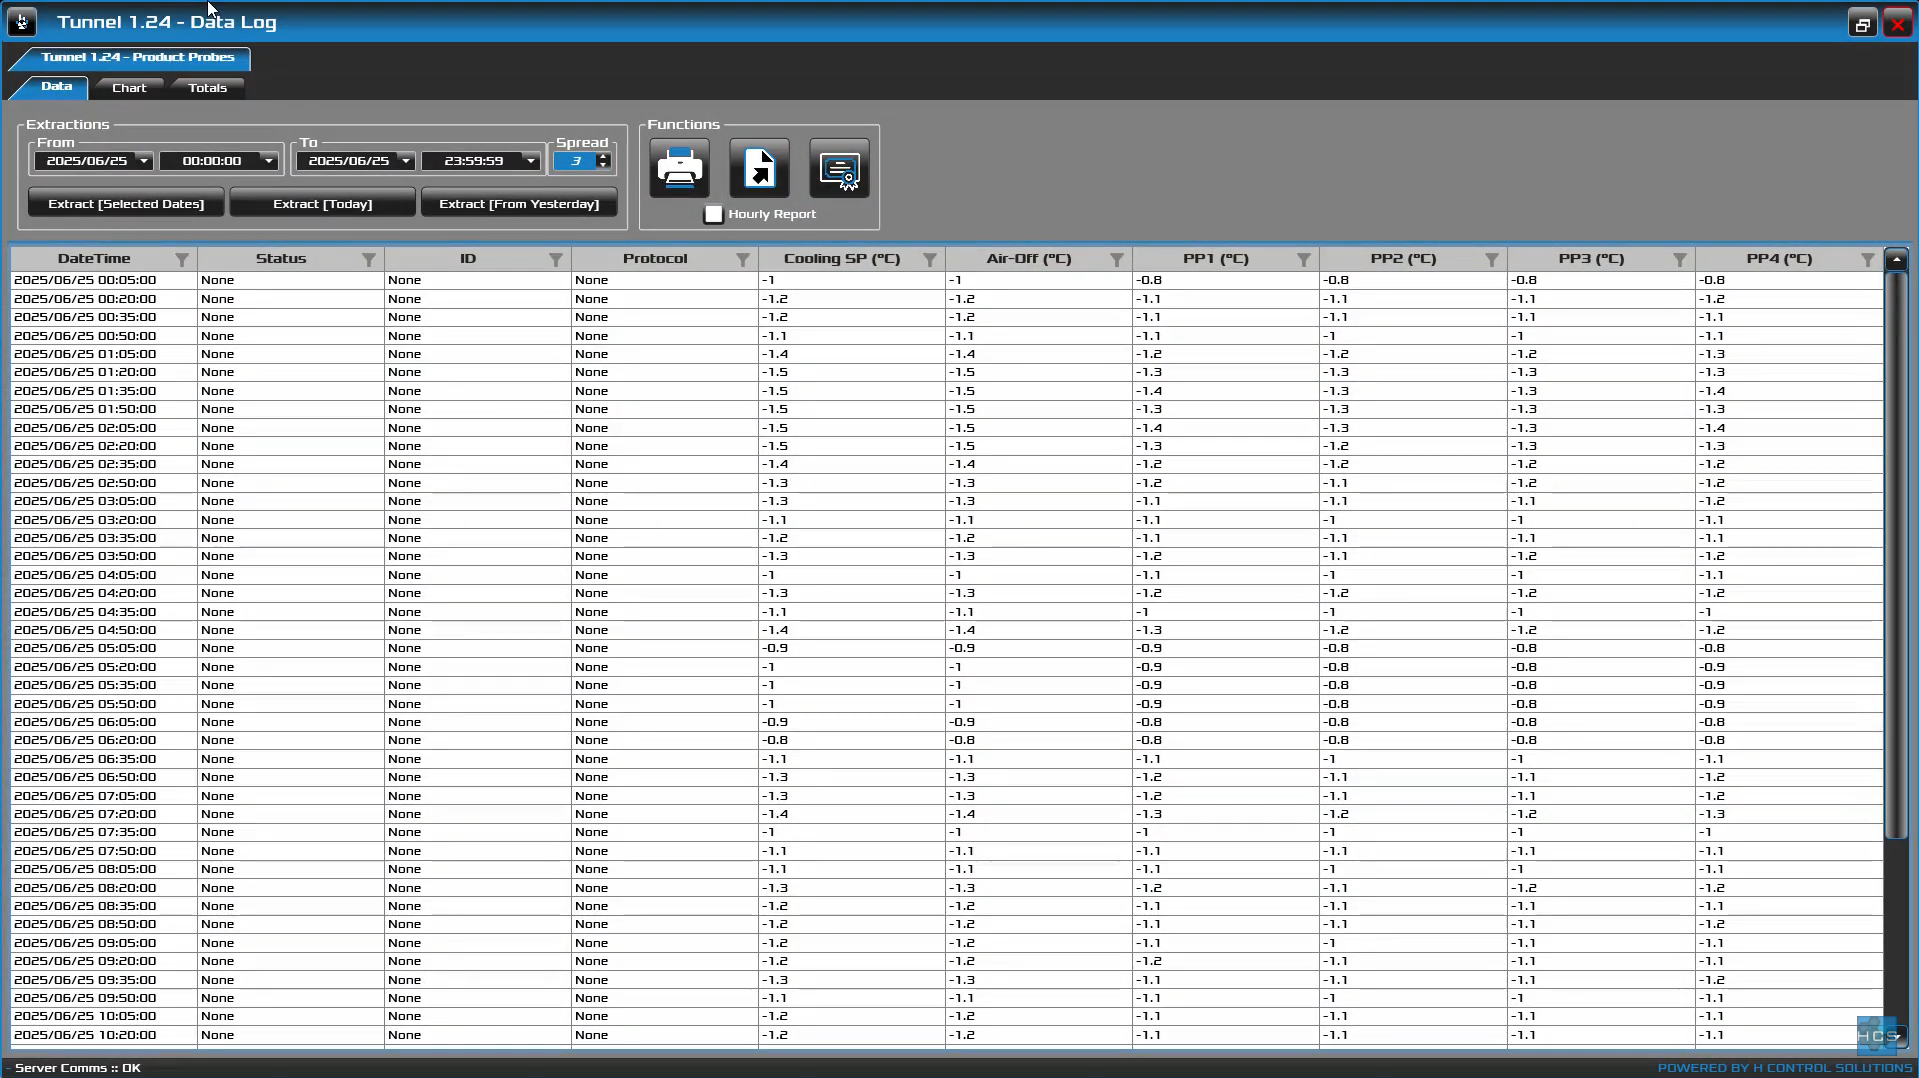
Task: Click the Spread input field
Action: pos(576,161)
